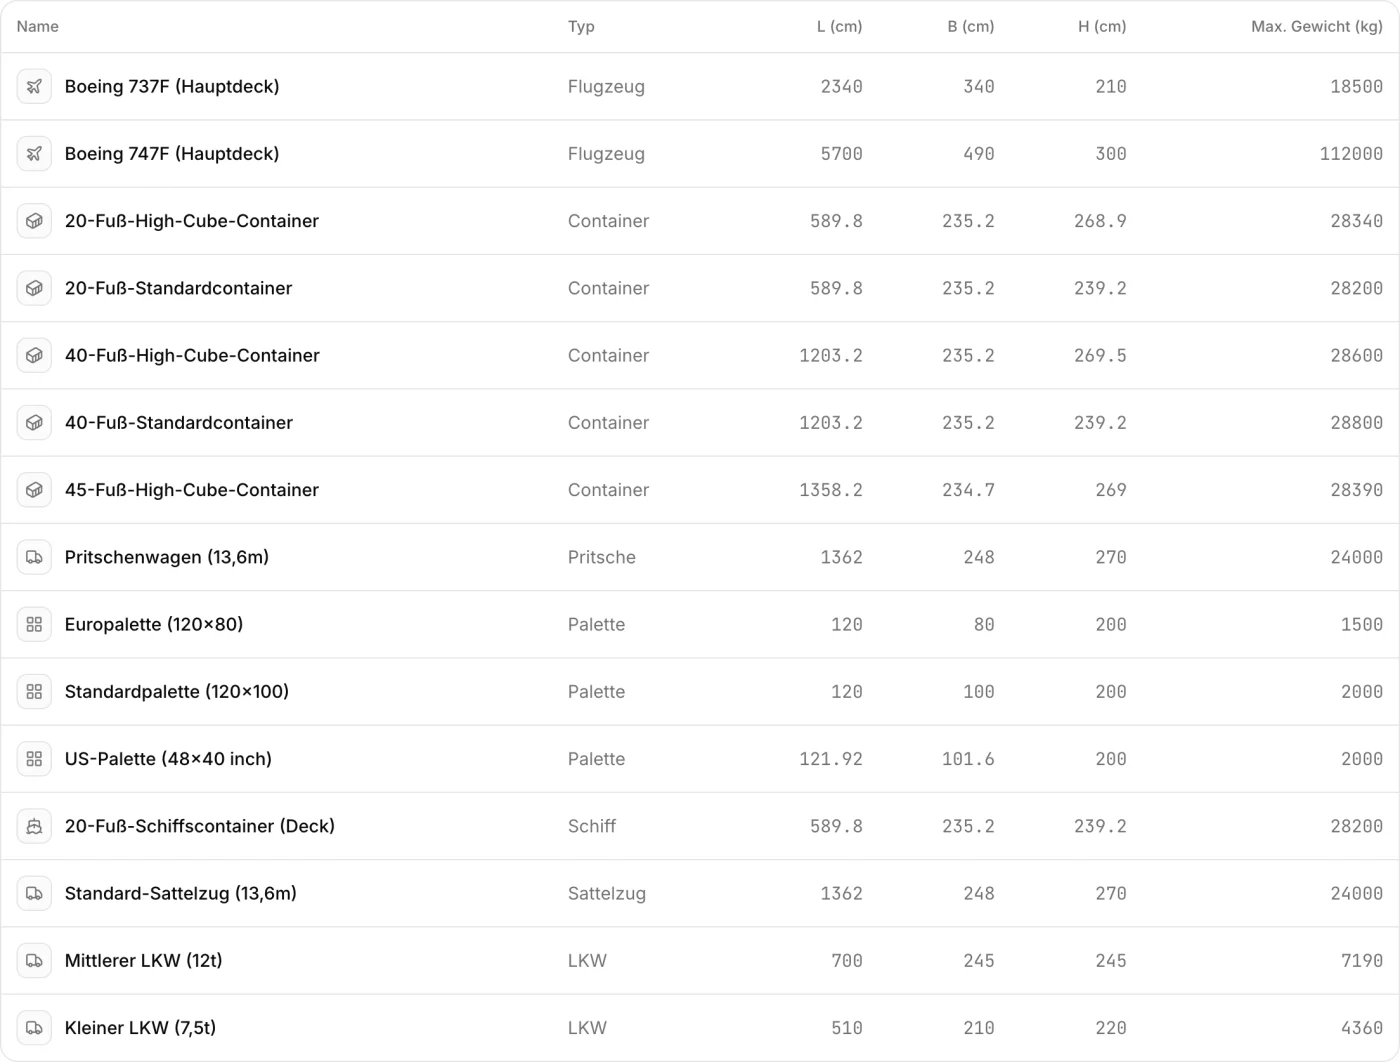Image resolution: width=1400 pixels, height=1062 pixels.
Task: Select the Standardpalette (120×100) entry
Action: click(x=700, y=692)
